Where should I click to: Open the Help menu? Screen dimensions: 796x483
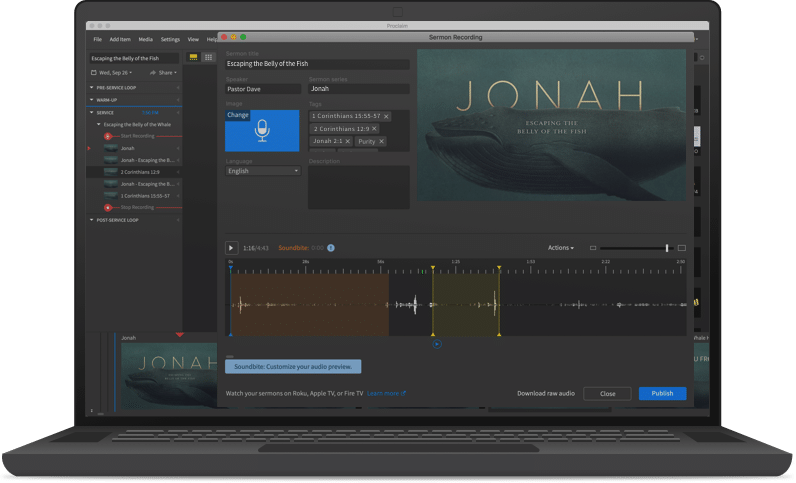[x=211, y=39]
